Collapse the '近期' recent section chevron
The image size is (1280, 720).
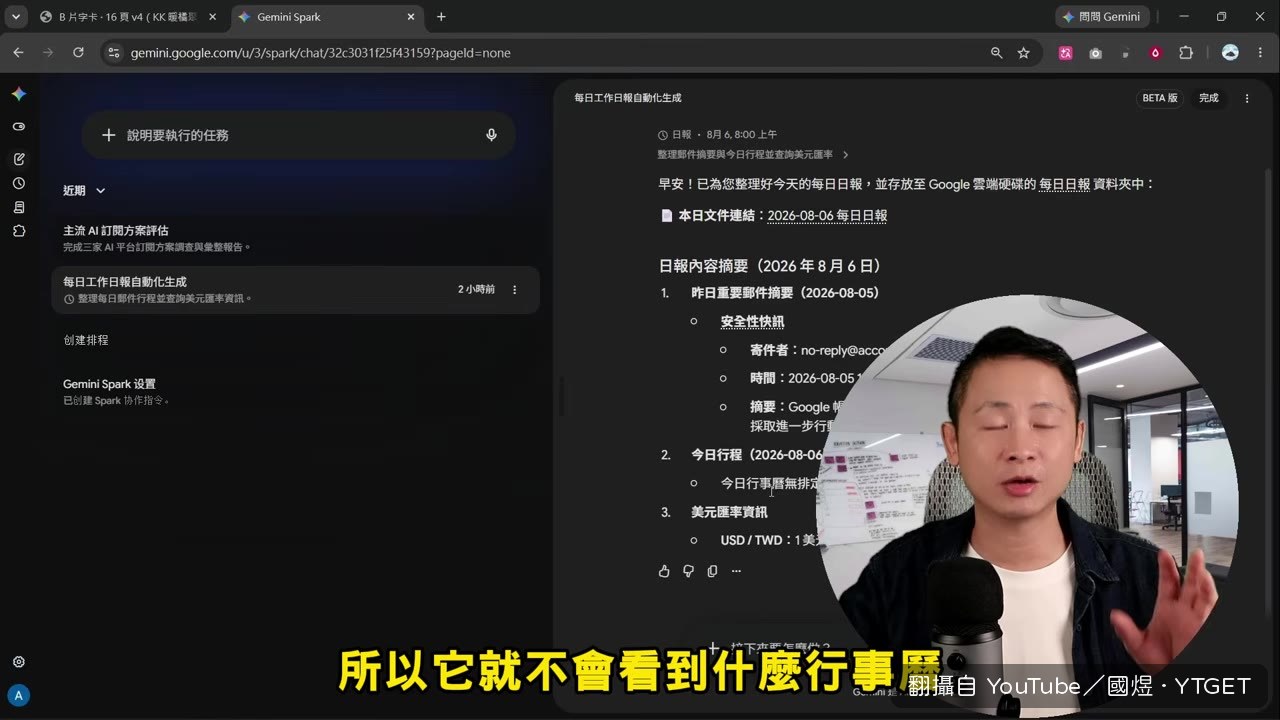100,191
